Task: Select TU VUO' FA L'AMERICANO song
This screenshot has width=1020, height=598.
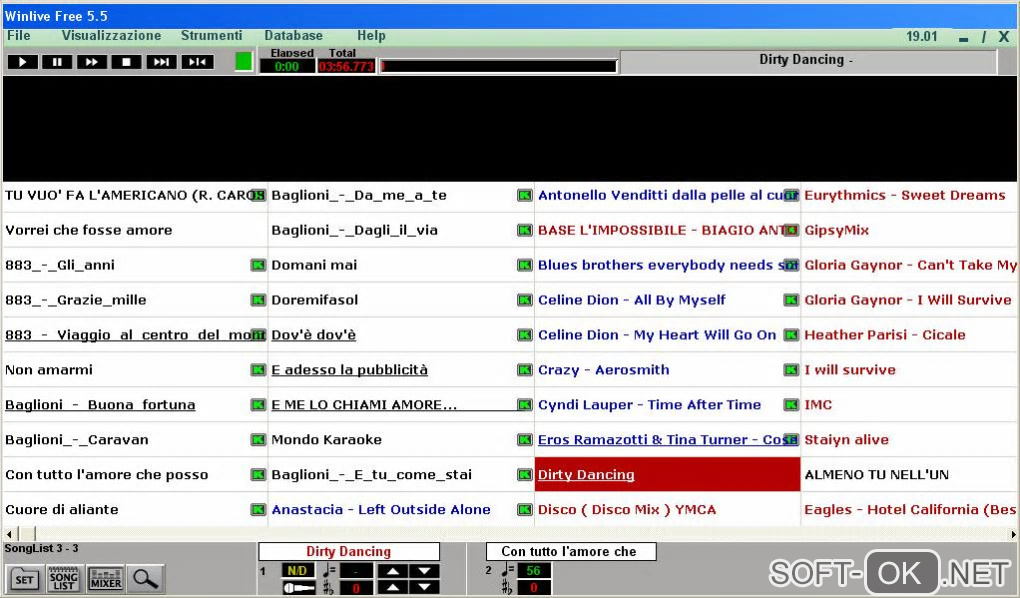Action: [x=135, y=195]
